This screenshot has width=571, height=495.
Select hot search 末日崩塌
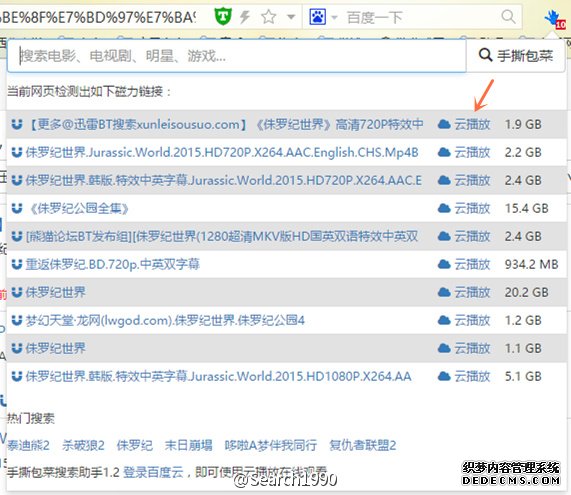click(x=189, y=445)
